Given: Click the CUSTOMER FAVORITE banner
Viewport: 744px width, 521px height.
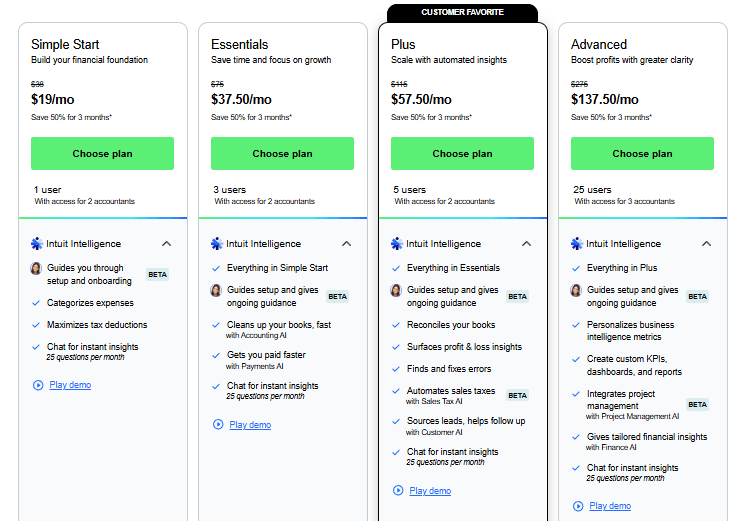Looking at the screenshot, I should tap(462, 12).
